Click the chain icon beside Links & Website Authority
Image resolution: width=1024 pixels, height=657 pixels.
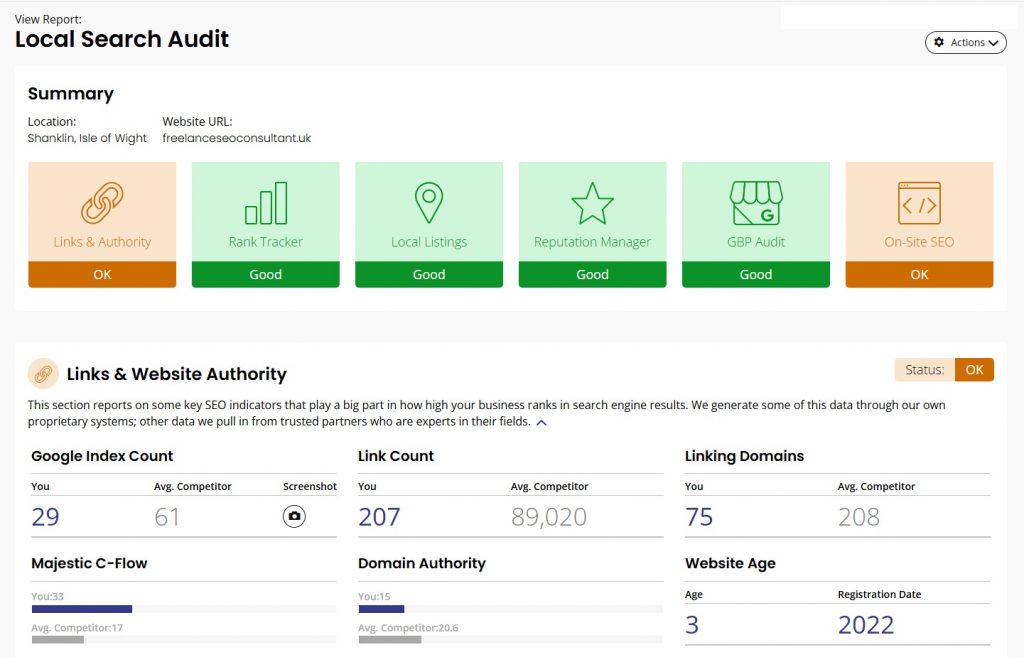coord(43,374)
